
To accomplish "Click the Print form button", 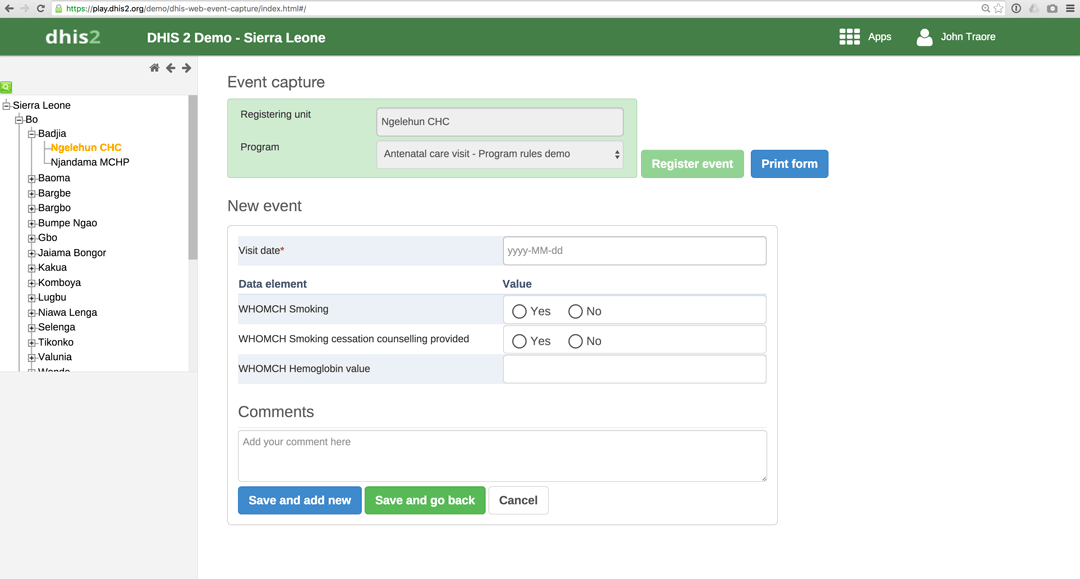I will pos(789,164).
